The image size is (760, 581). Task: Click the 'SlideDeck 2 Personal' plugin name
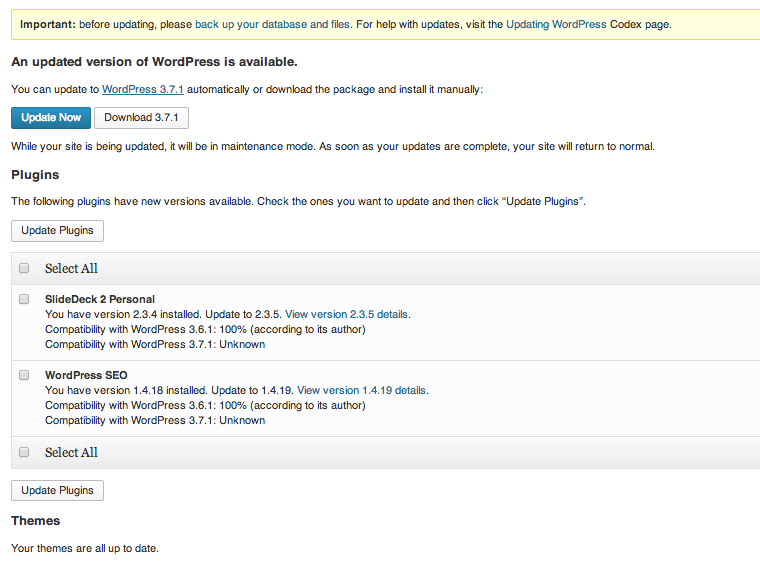[x=100, y=299]
